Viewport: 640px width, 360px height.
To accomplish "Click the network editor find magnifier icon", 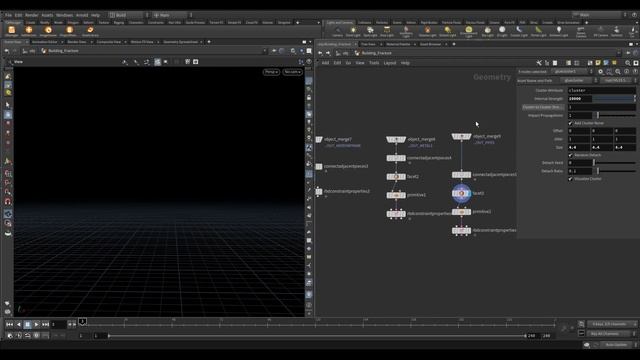I will [x=627, y=63].
